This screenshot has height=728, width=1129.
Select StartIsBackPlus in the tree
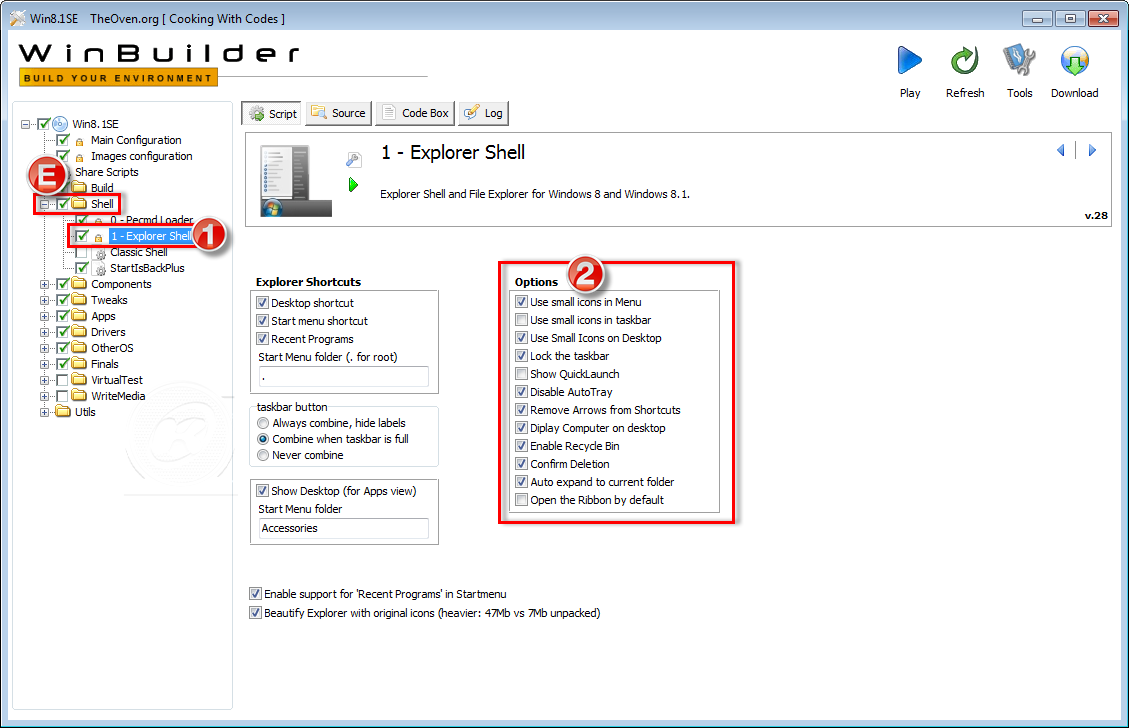(x=147, y=268)
